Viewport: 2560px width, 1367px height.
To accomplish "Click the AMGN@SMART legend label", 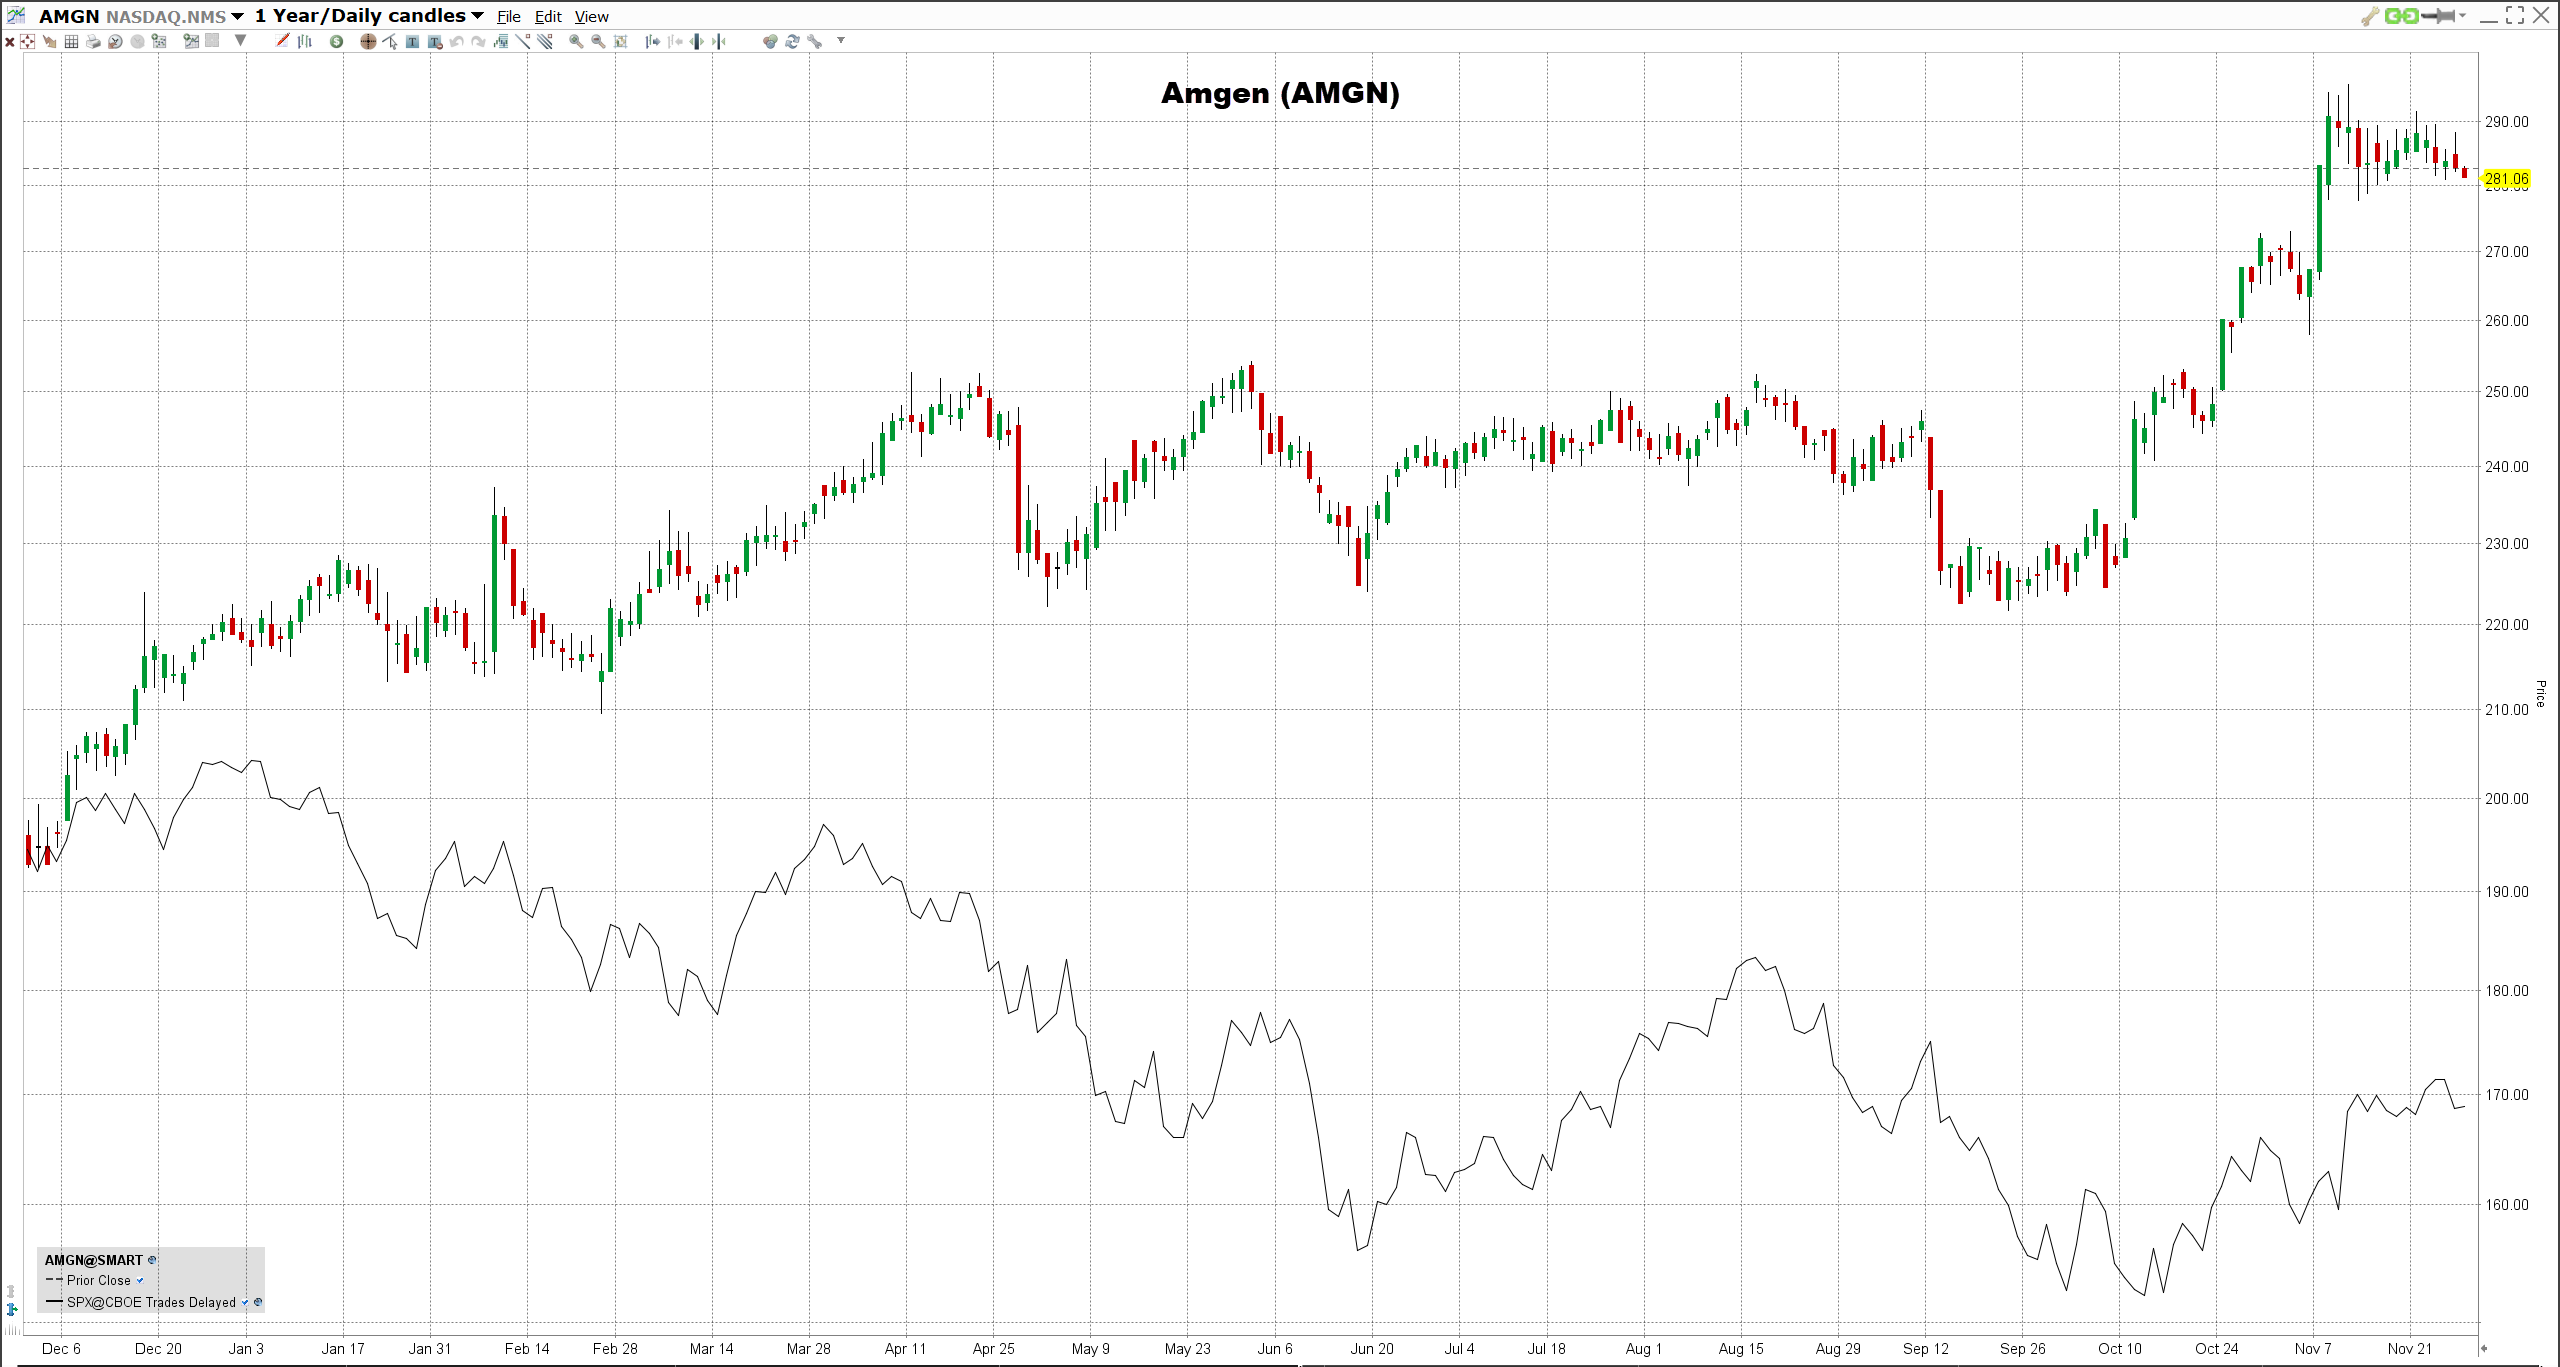I will pos(94,1260).
